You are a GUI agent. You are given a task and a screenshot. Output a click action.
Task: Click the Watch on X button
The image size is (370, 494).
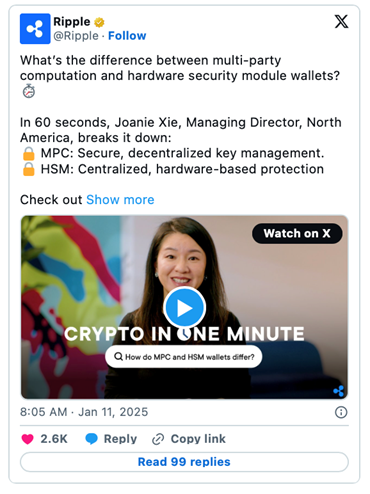tap(297, 233)
